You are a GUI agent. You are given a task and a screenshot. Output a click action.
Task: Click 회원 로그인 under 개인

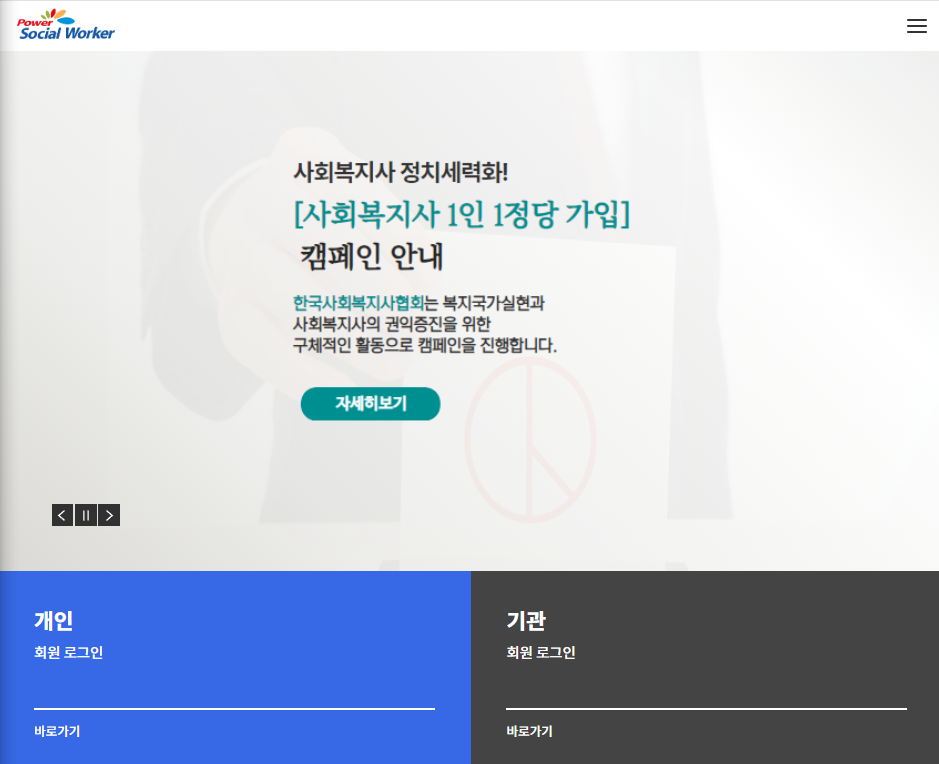coord(68,653)
